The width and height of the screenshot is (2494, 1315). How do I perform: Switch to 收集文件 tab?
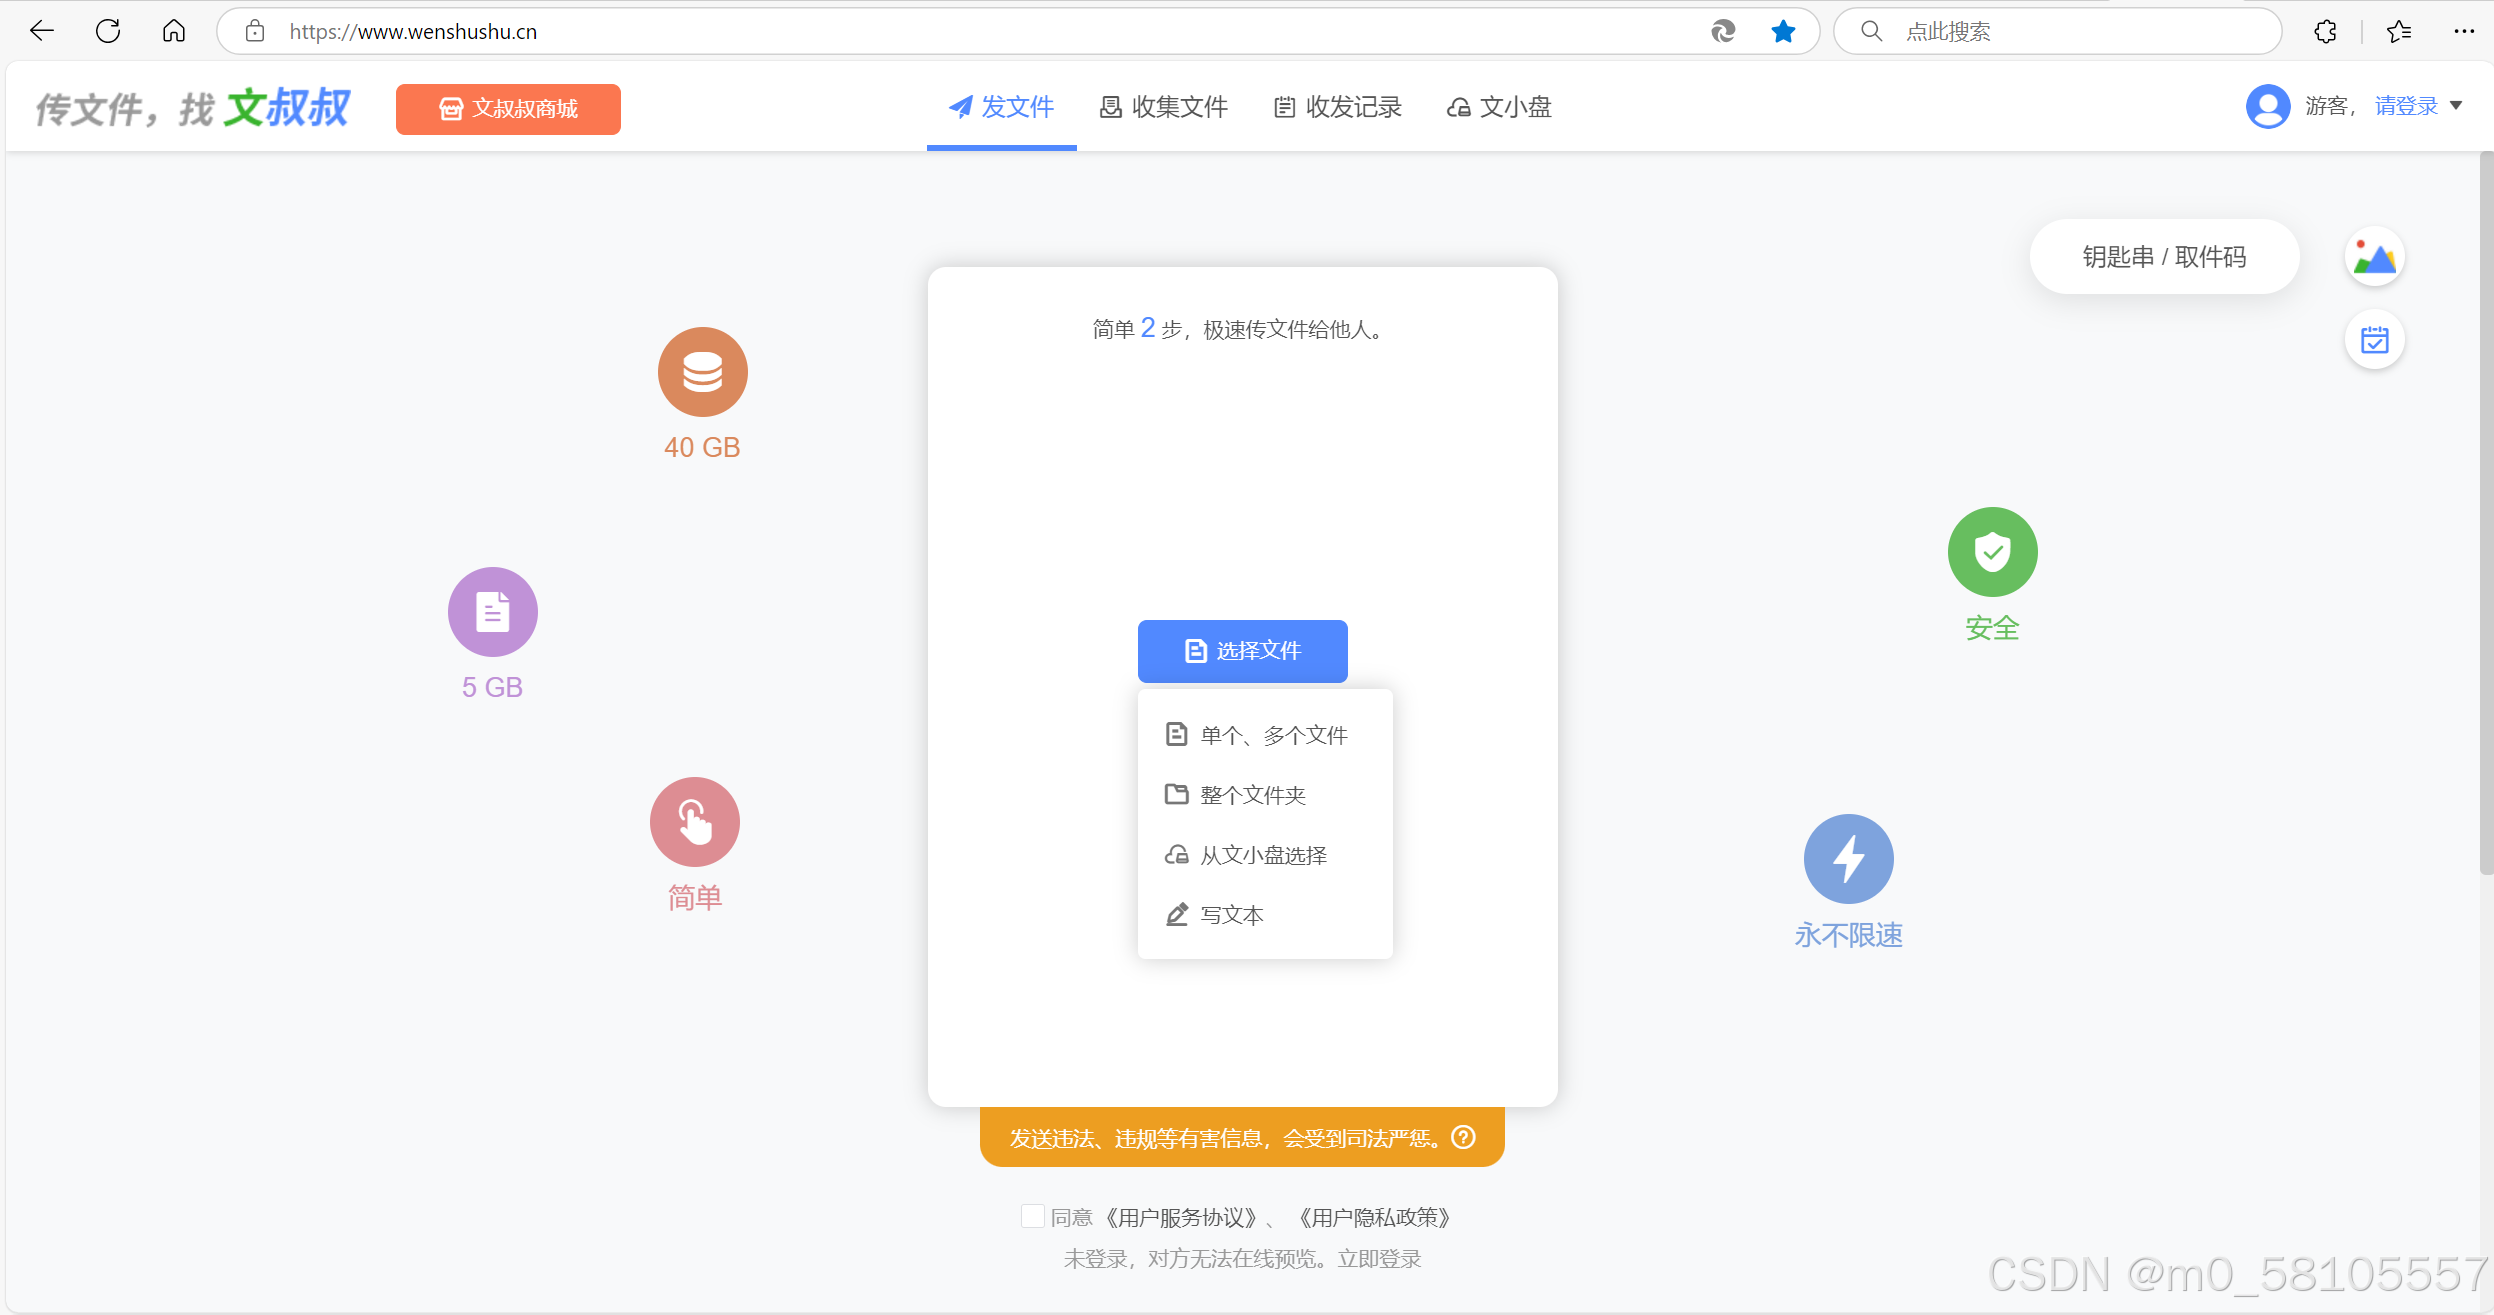[1164, 107]
